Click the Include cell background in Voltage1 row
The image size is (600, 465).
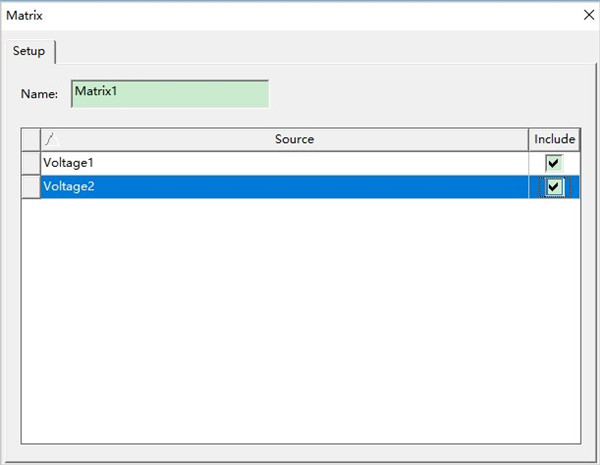coord(571,163)
